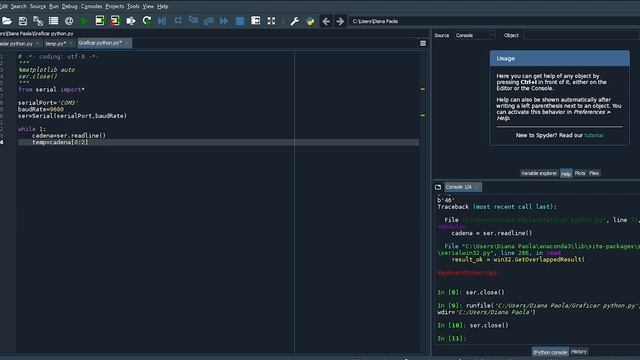The image size is (640, 360).
Task: Open Preferences via wrench icon
Action: click(x=294, y=21)
